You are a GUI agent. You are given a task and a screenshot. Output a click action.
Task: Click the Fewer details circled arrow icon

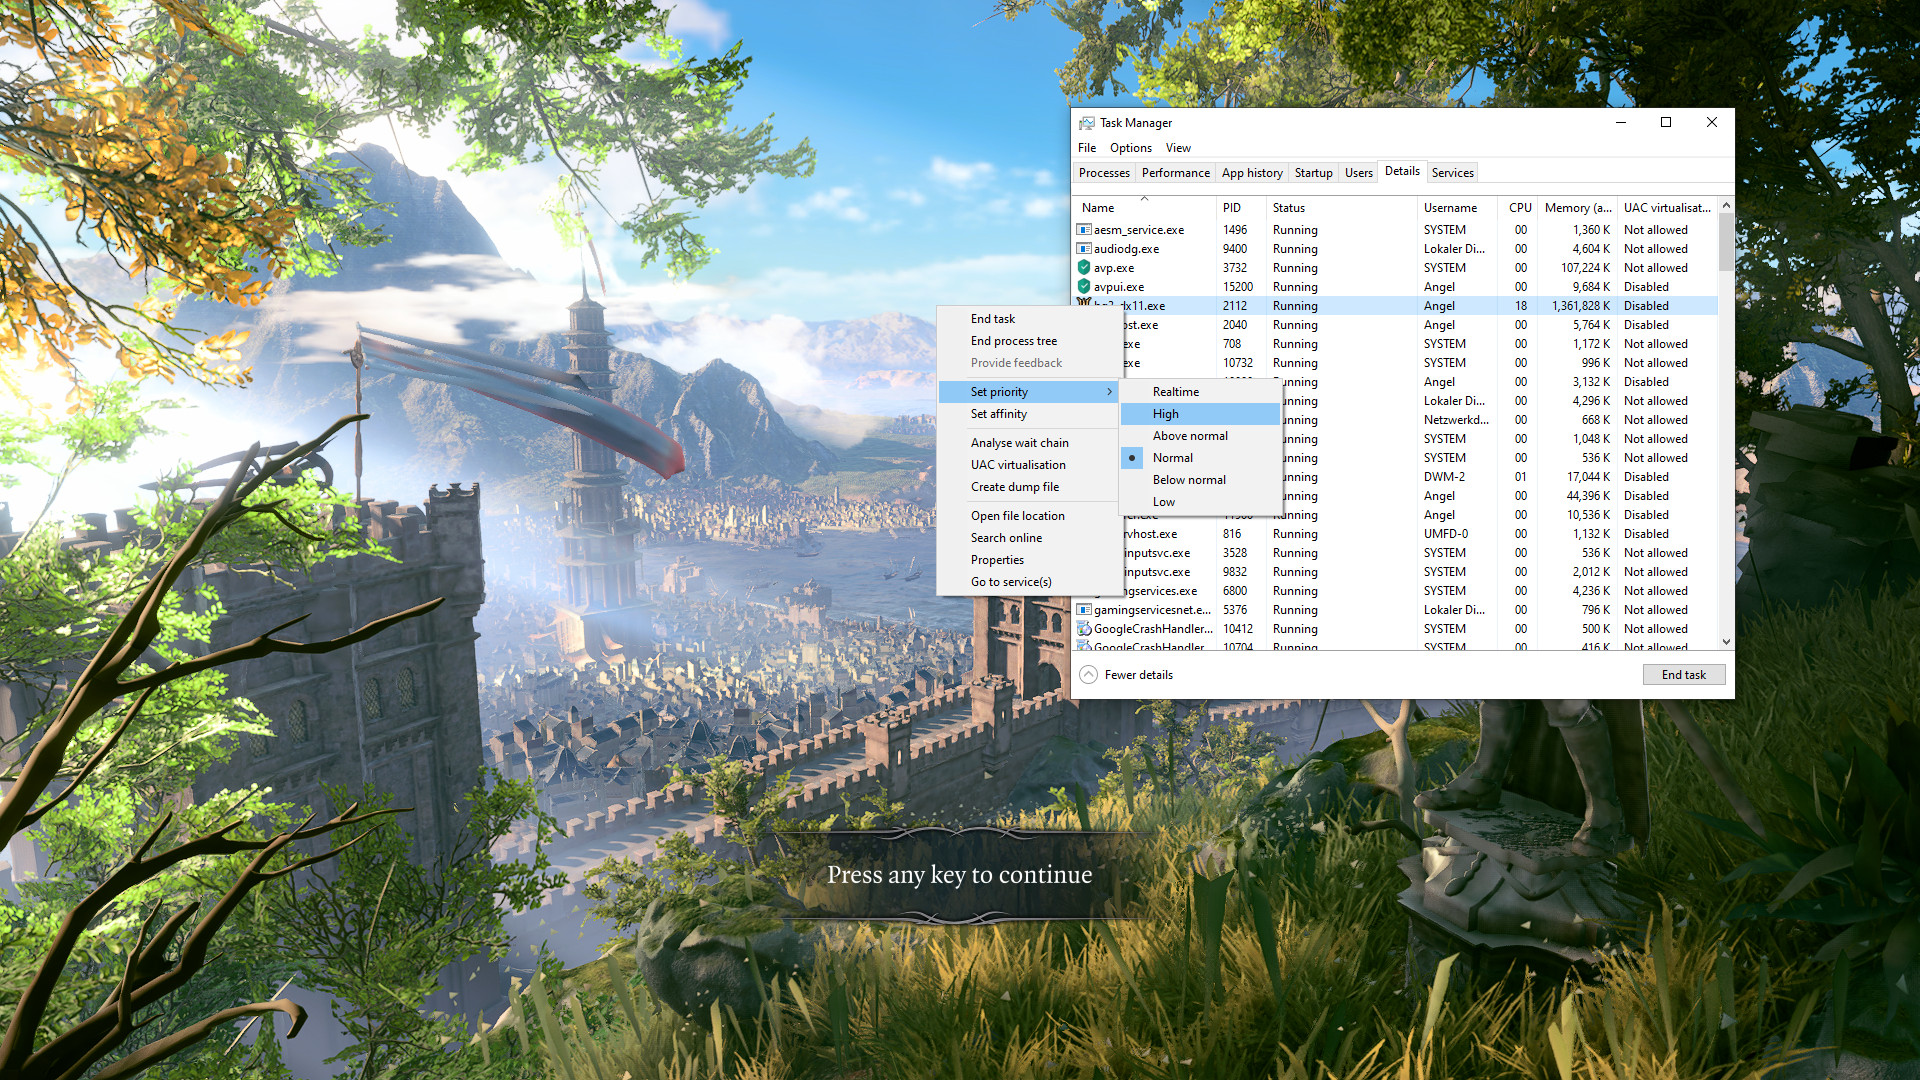tap(1088, 675)
